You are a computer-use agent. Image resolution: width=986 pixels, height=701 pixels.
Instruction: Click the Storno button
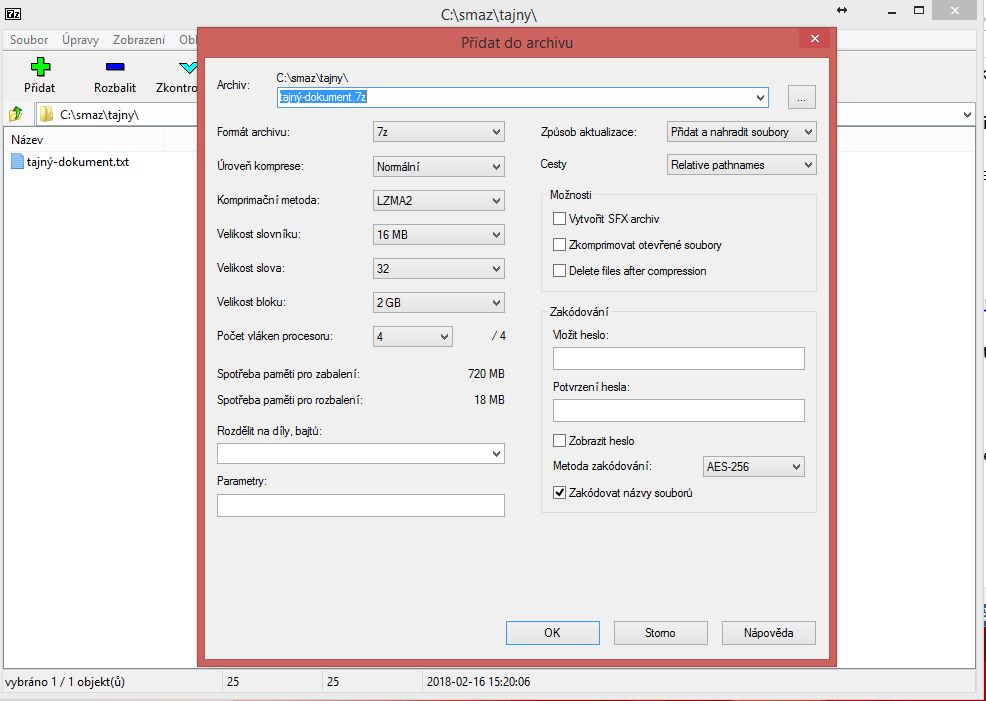tap(660, 633)
